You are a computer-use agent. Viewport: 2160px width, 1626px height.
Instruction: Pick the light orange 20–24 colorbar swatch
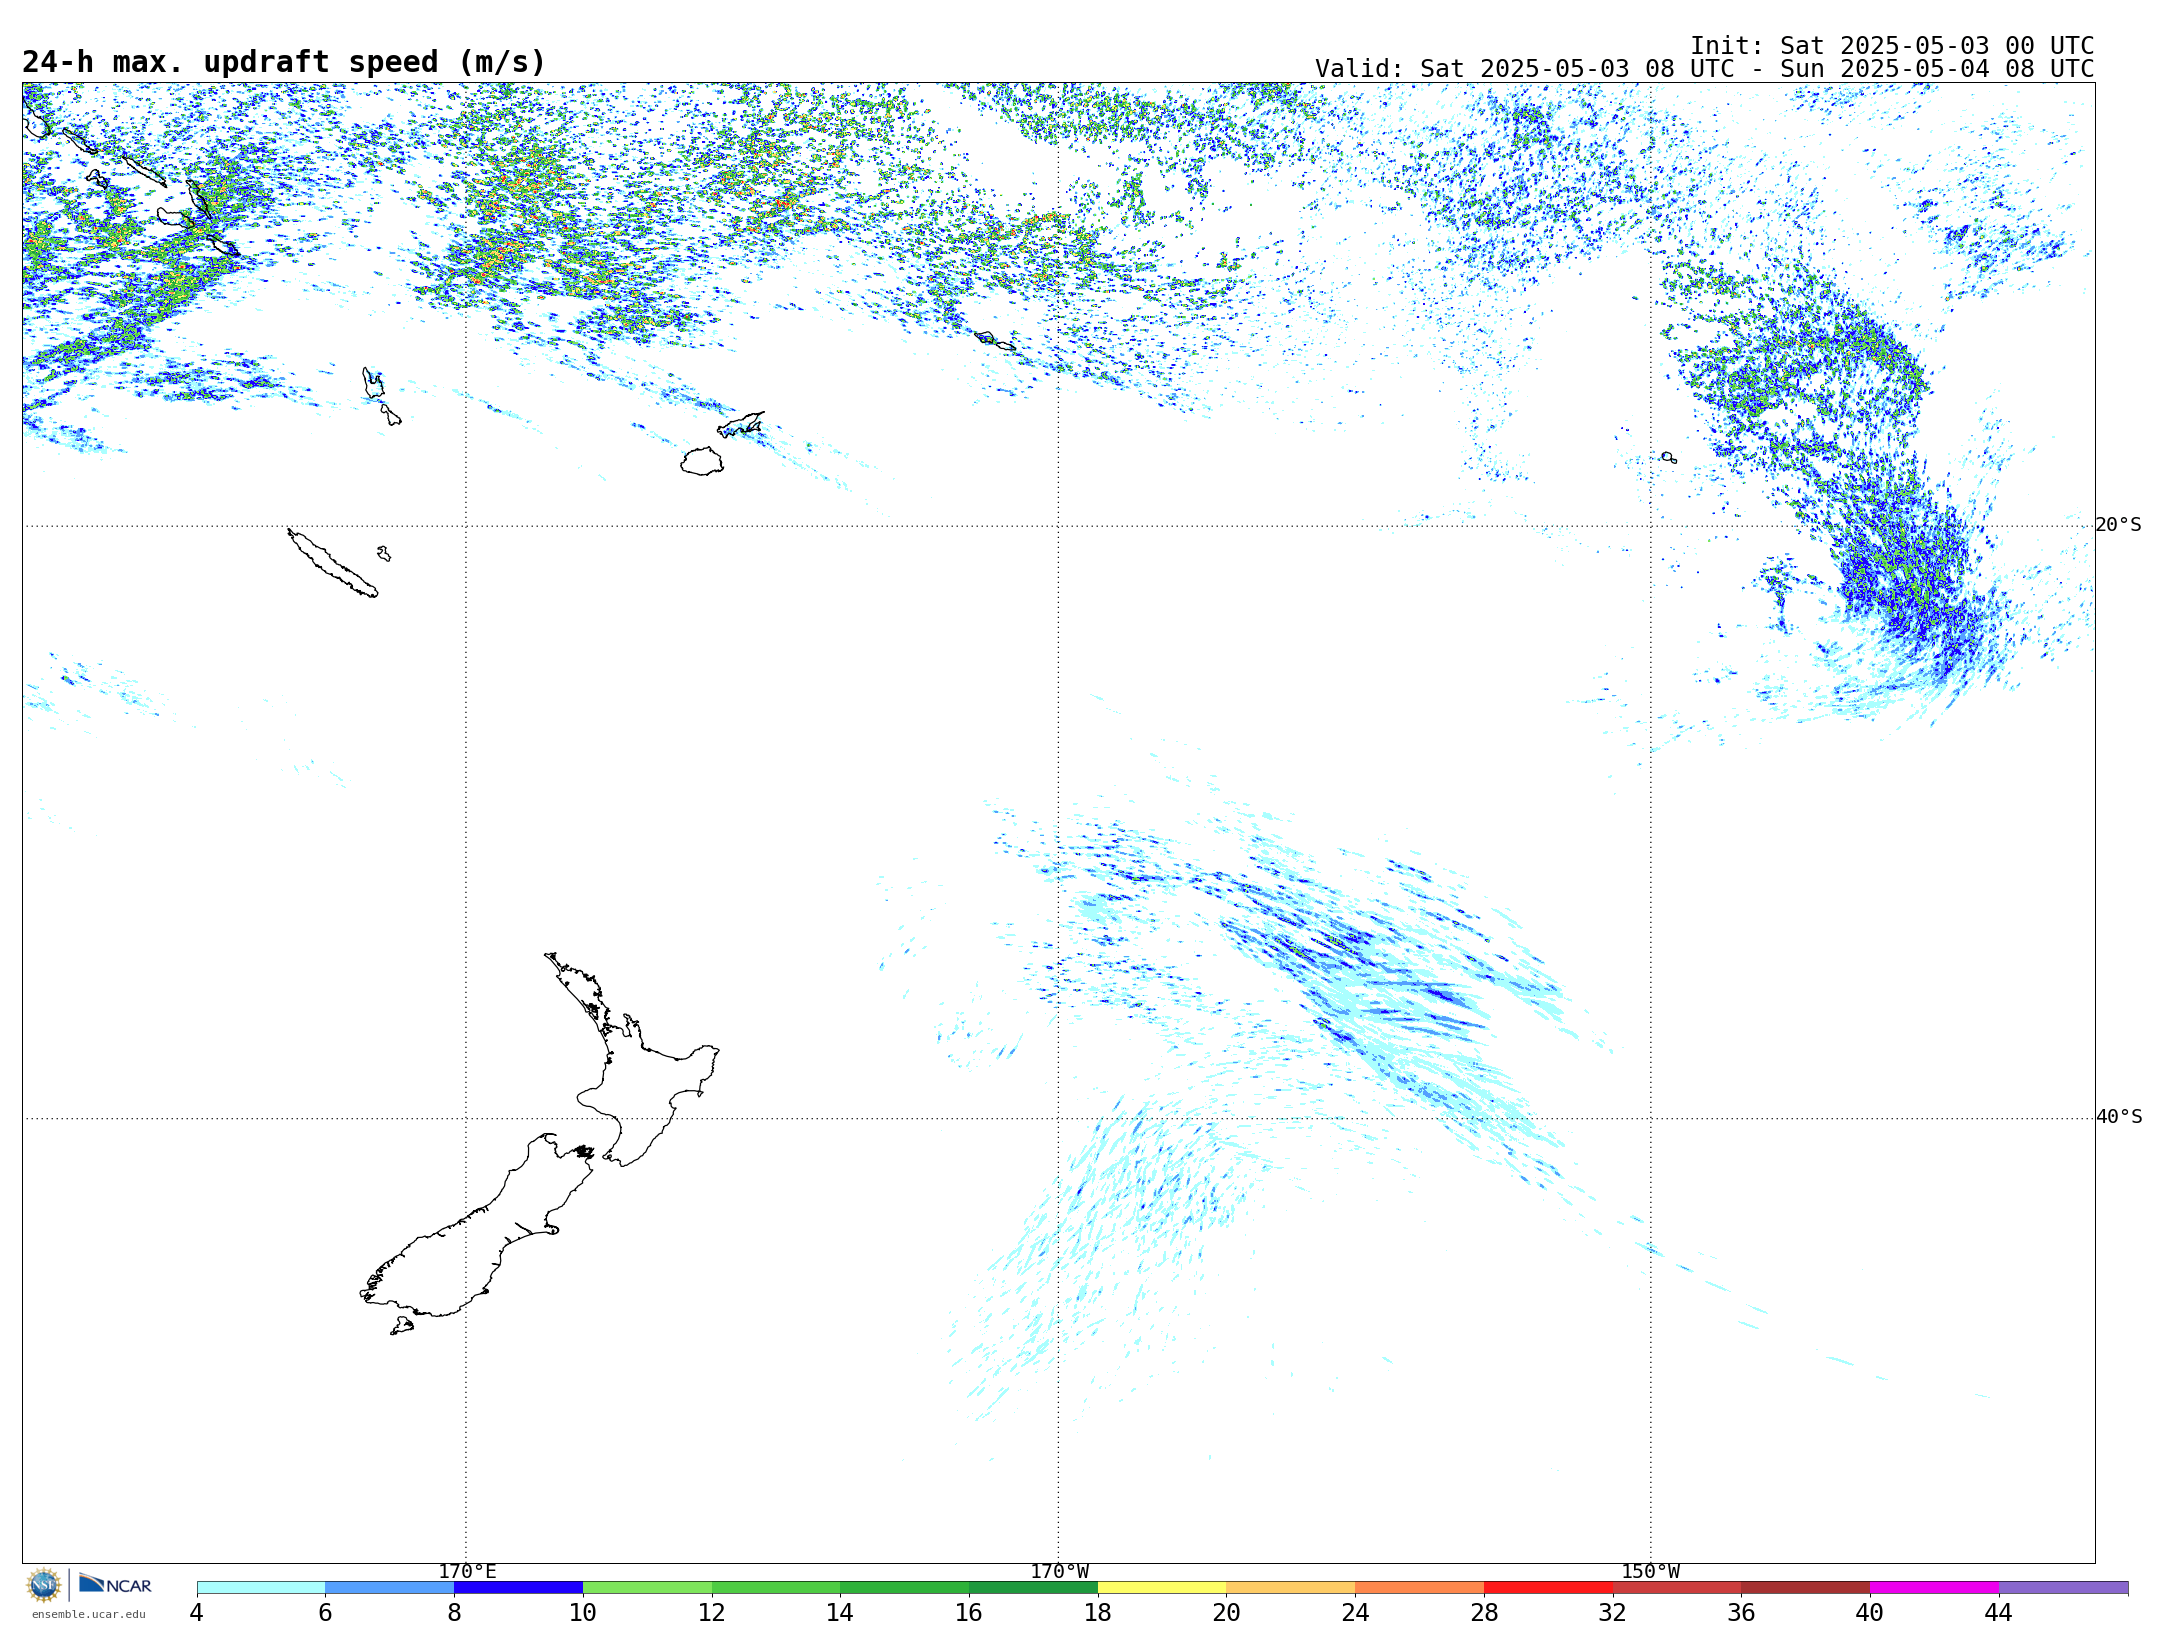(x=1291, y=1588)
